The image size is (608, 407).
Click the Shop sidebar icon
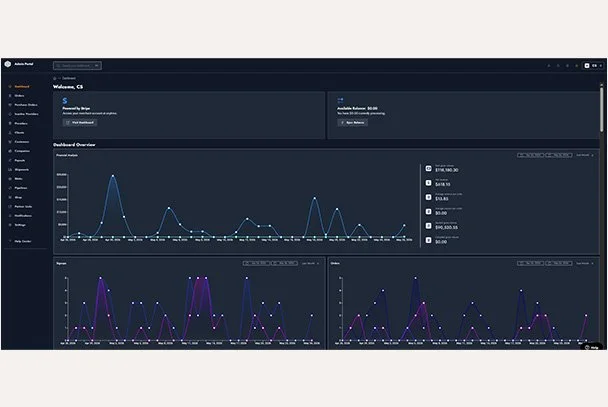click(10, 197)
